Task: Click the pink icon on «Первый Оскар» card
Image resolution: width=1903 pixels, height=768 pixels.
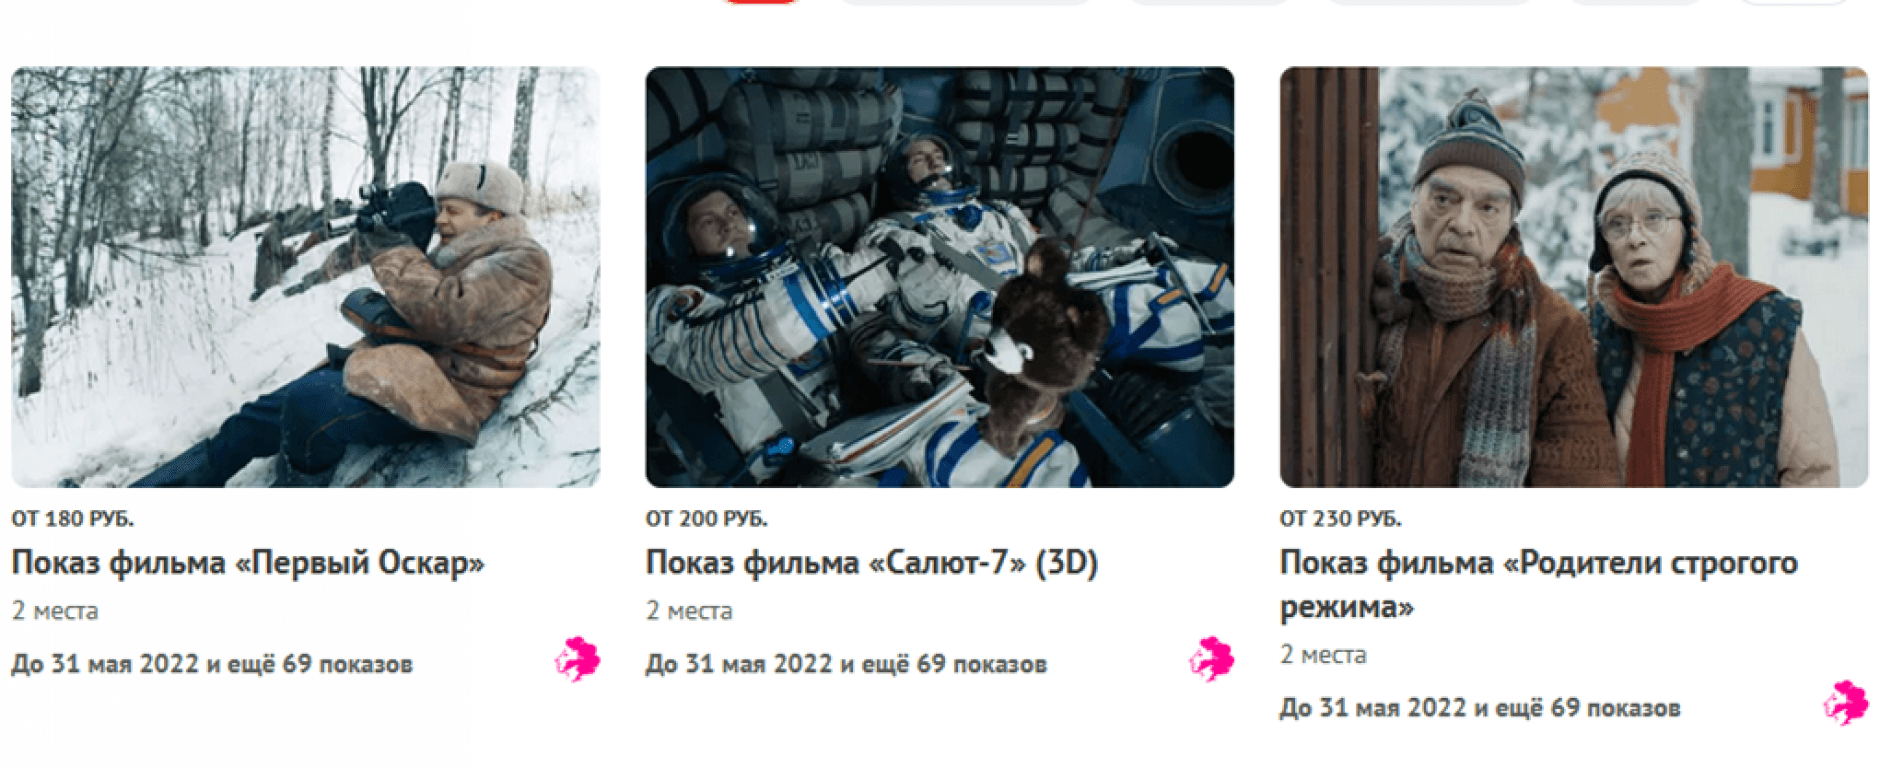Action: (578, 660)
